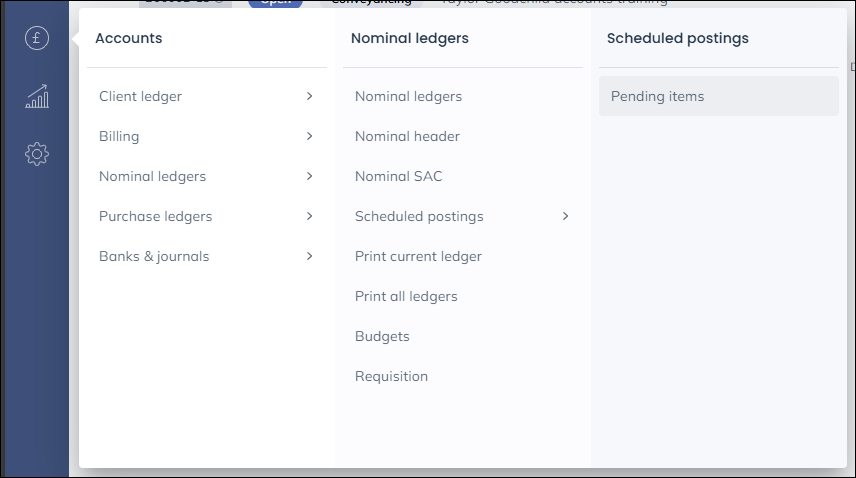
Task: Expand the Client ledger chevron arrow
Action: coord(310,96)
